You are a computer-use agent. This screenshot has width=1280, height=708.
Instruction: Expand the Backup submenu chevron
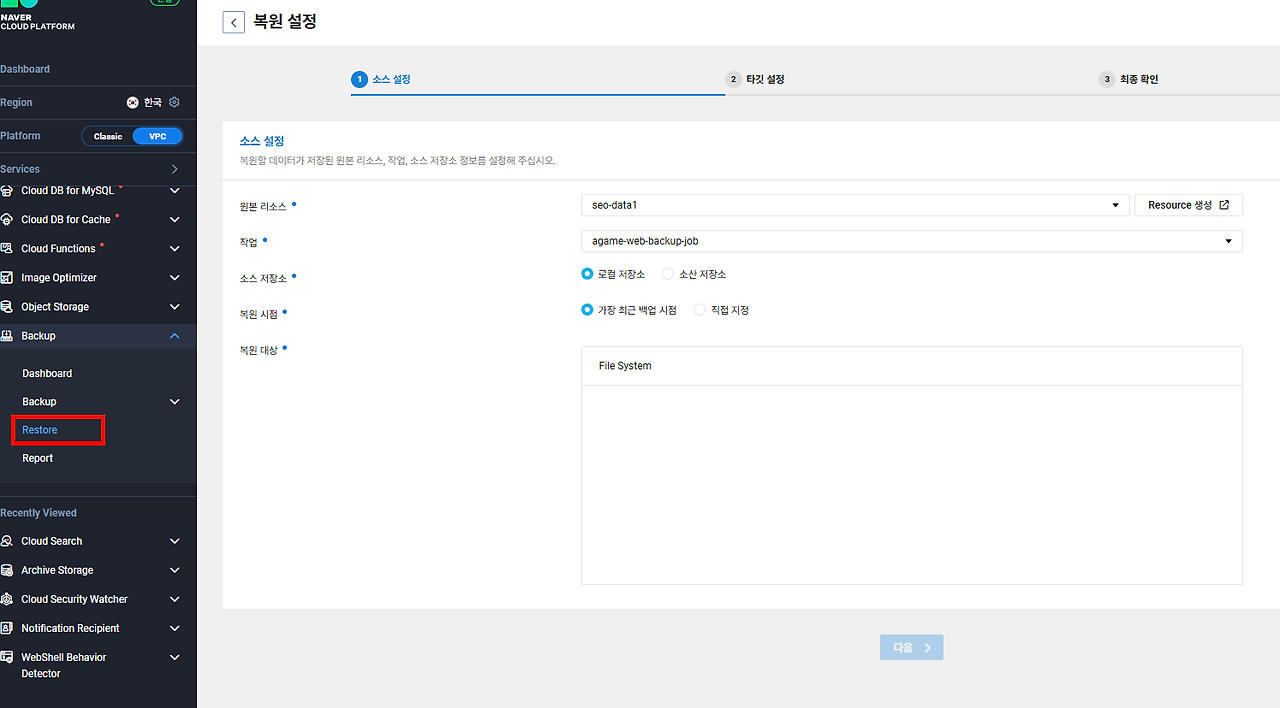[x=175, y=401]
